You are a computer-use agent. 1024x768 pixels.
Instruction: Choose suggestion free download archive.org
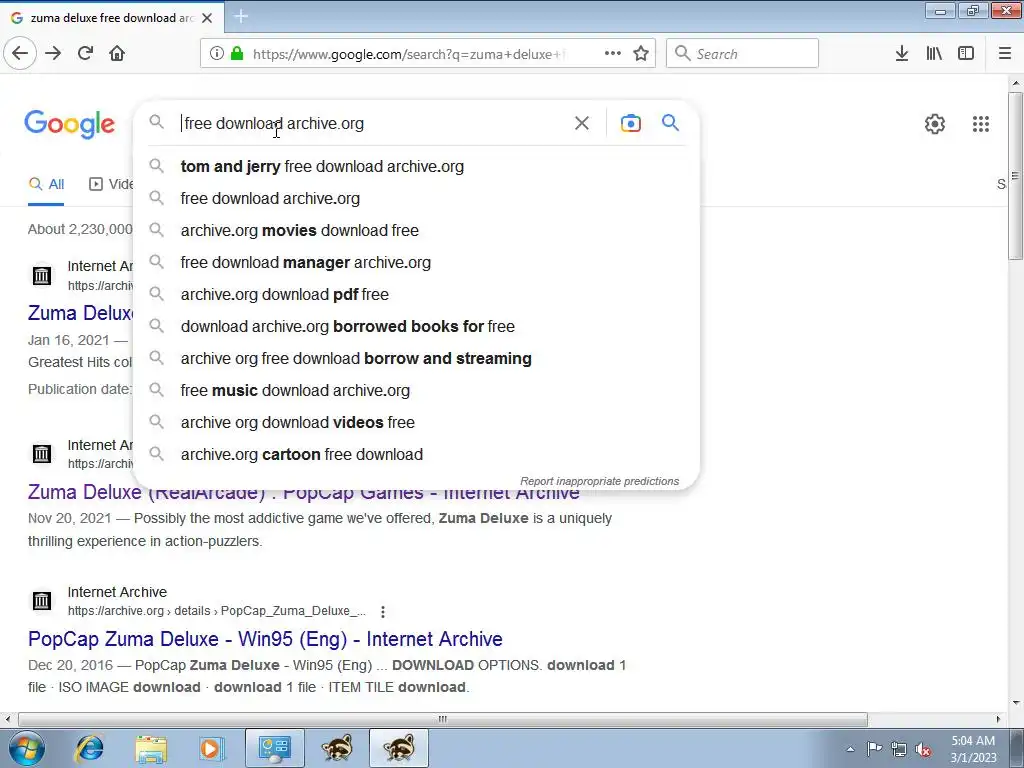click(416, 199)
